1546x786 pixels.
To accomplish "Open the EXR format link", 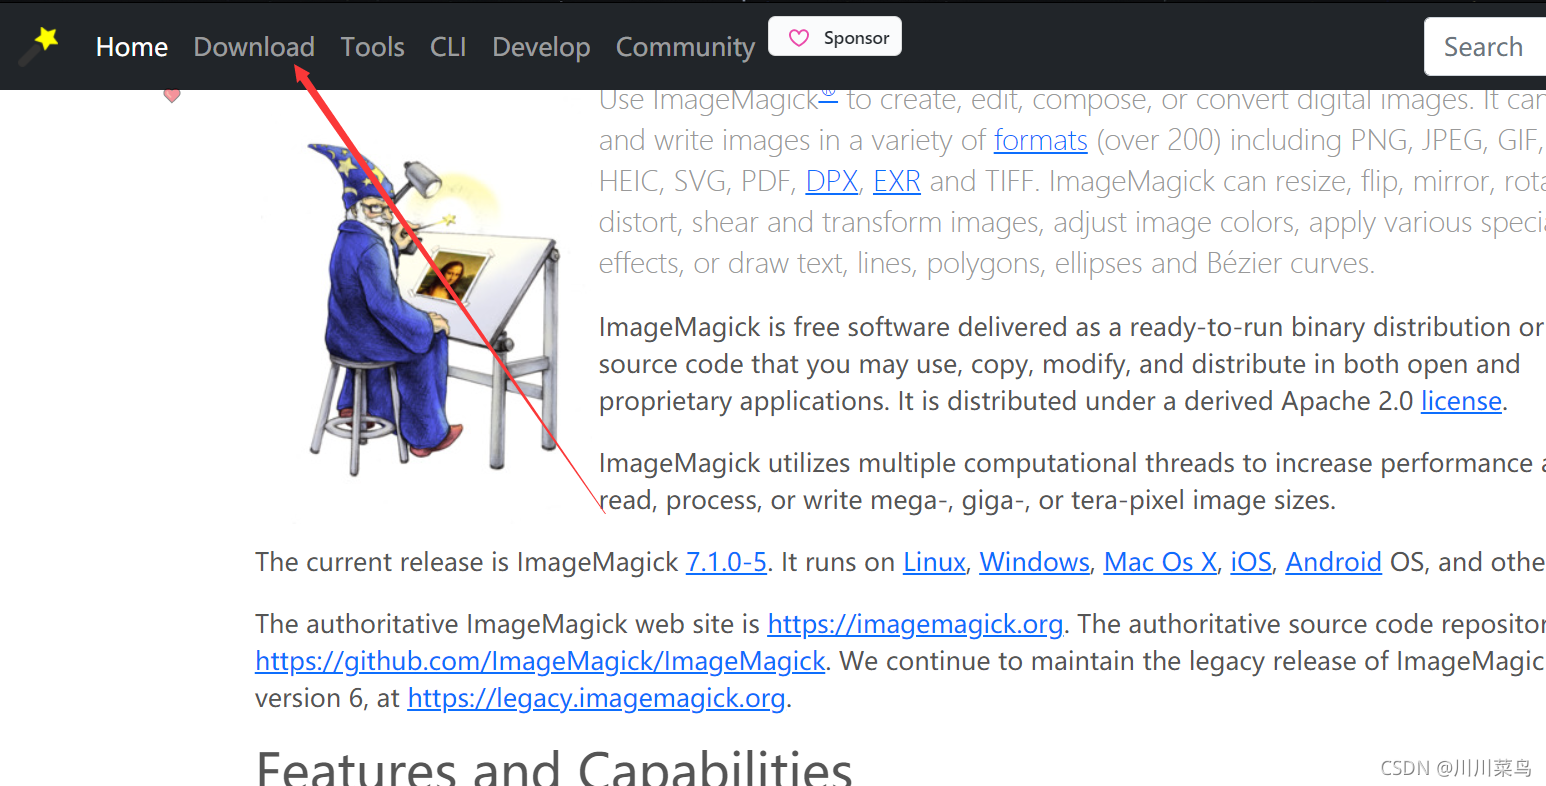I will [896, 182].
